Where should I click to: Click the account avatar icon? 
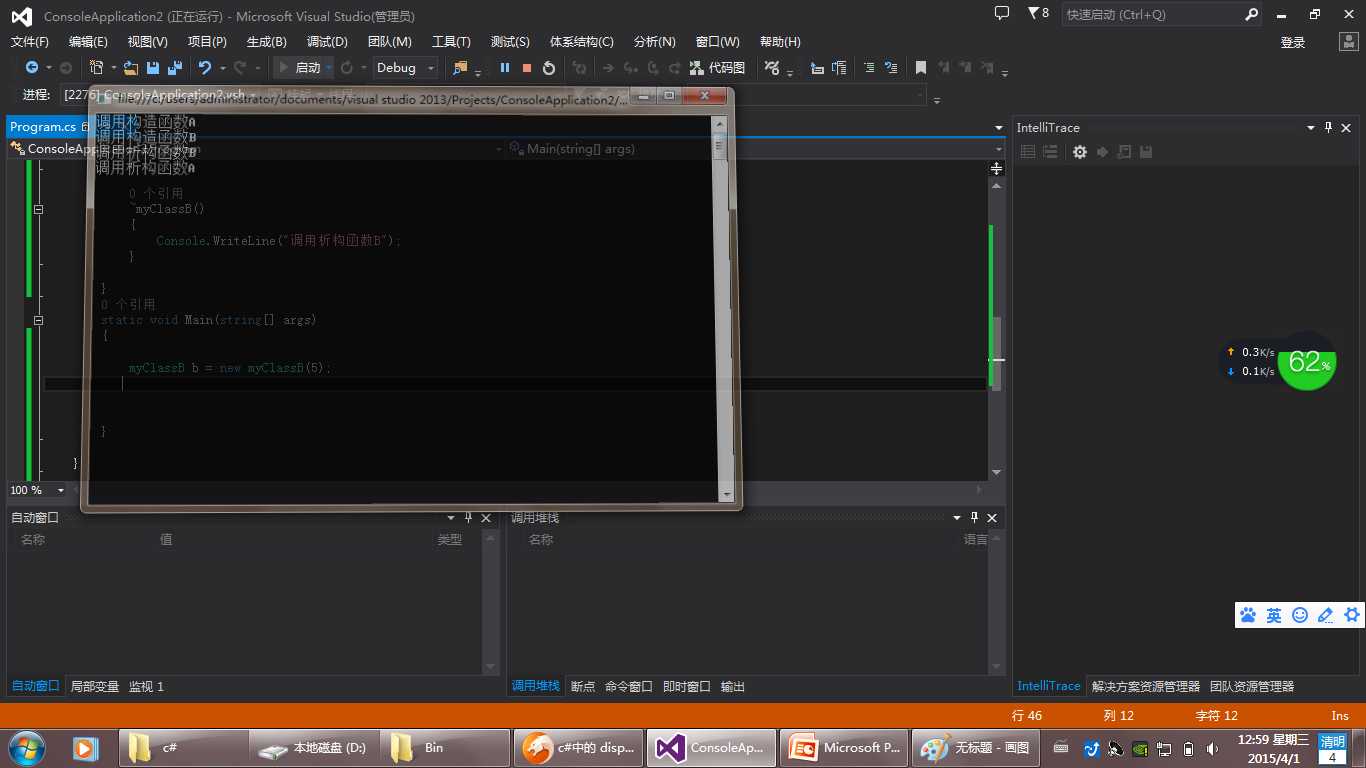tap(1349, 41)
